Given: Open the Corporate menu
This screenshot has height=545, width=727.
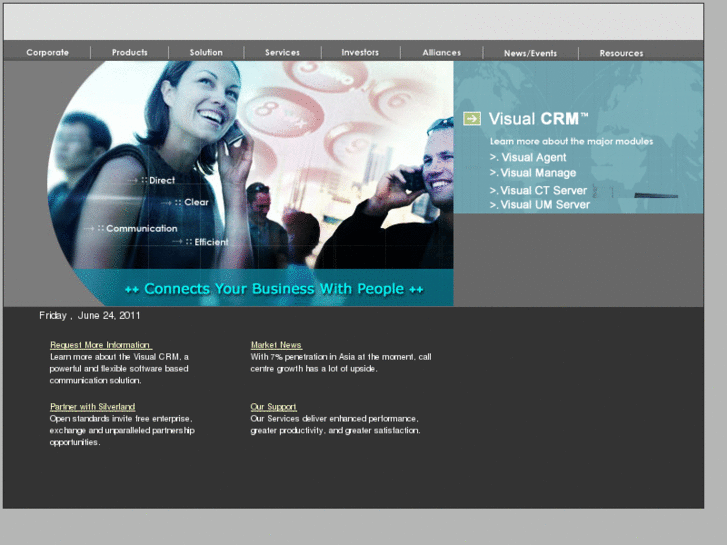Looking at the screenshot, I should tap(47, 52).
